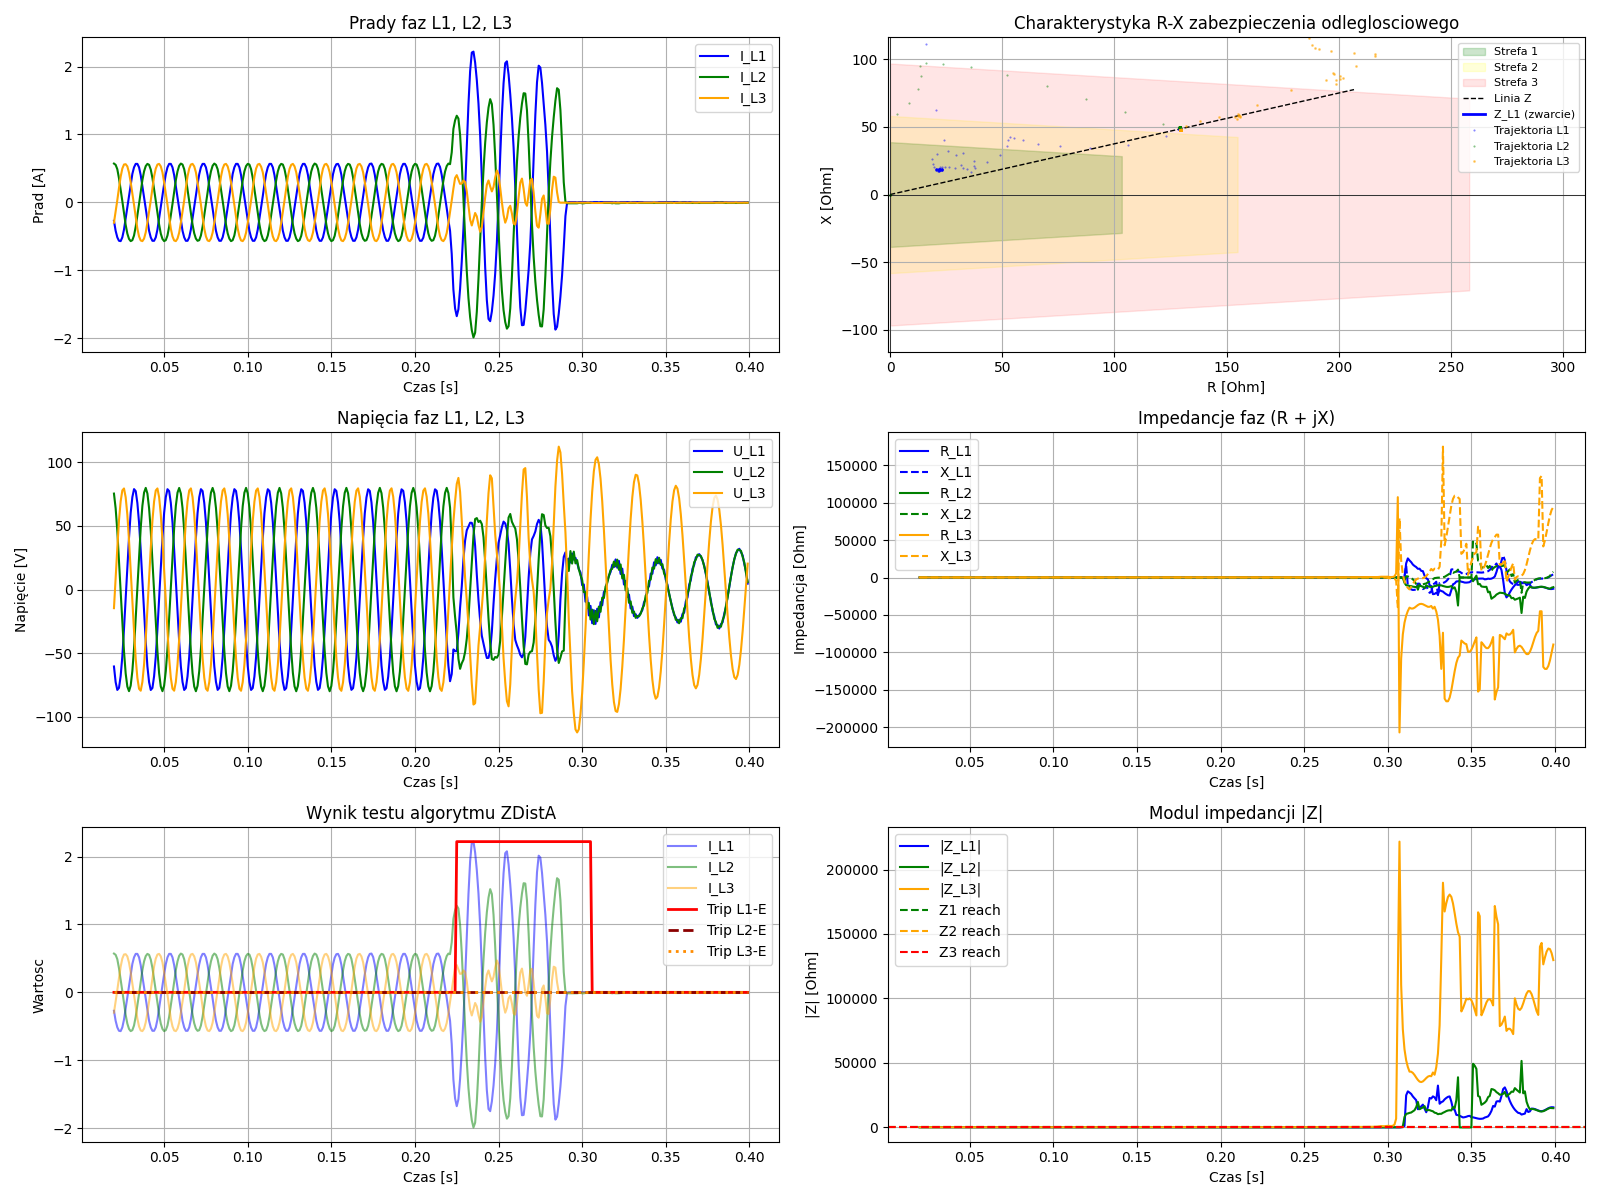Click the 'Charakterystyka R-X zabezpieczenia odleglosciowego' title
Screen dimensions: 1600x1200
[1235, 23]
